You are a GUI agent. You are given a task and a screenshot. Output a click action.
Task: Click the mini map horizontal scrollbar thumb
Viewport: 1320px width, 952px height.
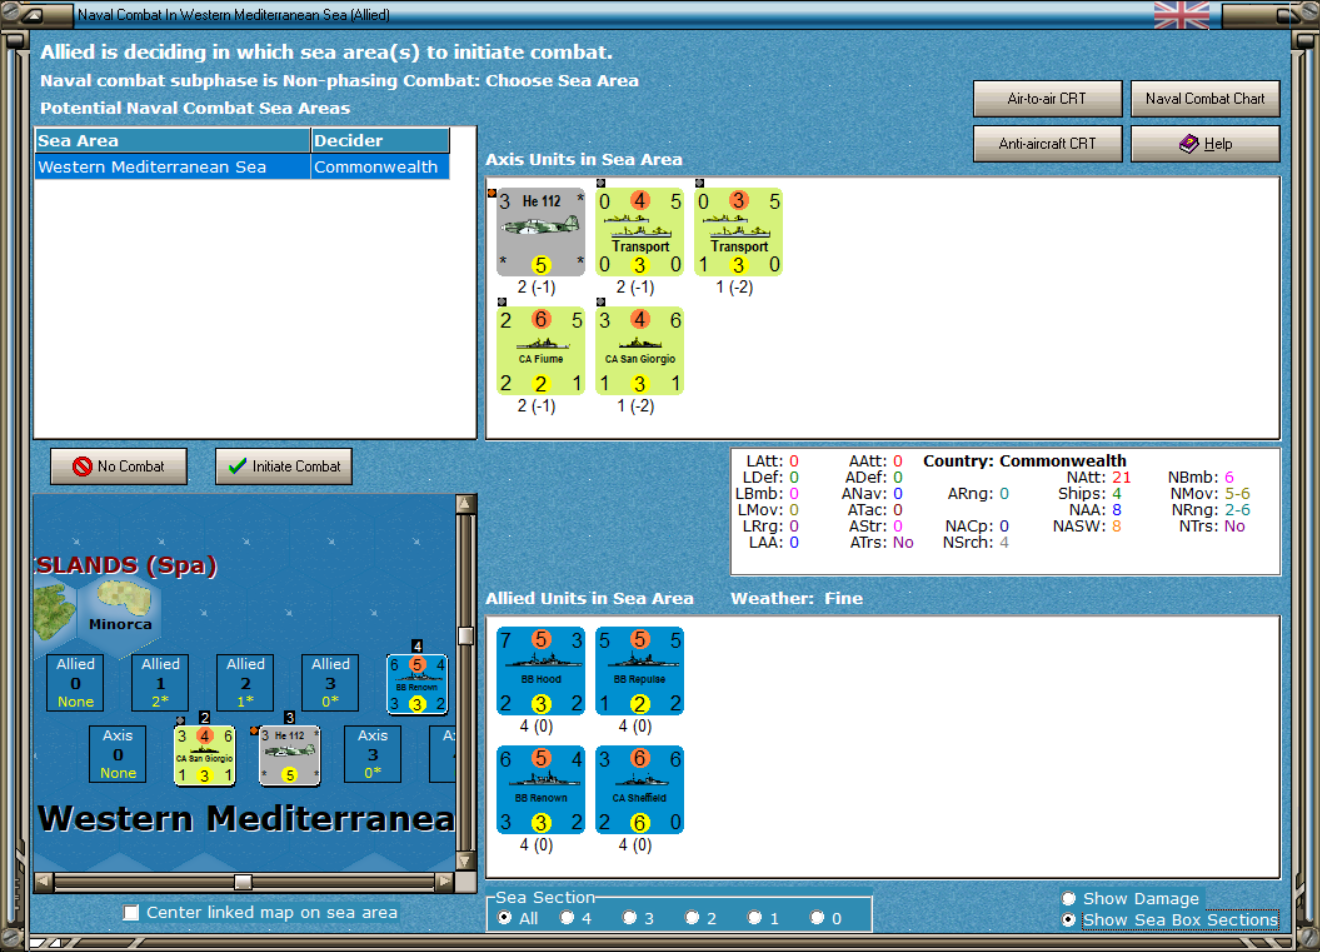pyautogui.click(x=243, y=881)
